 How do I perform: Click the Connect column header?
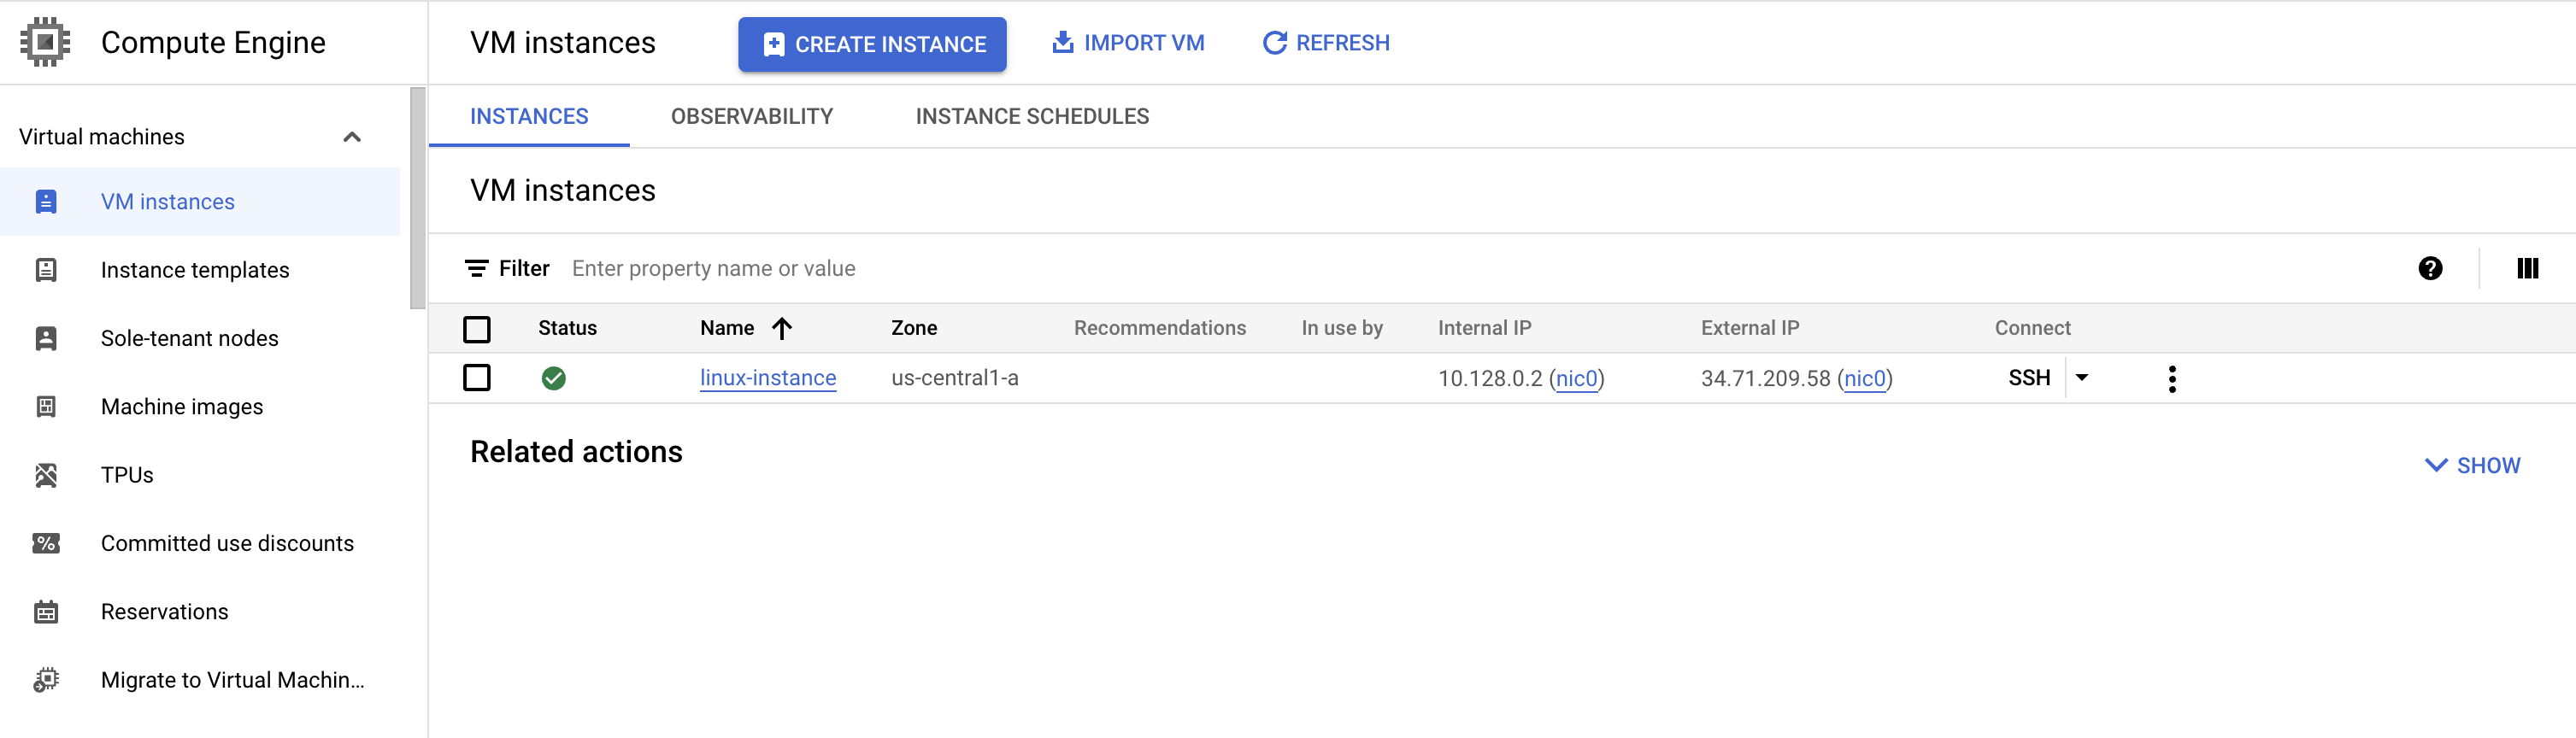pos(2032,328)
